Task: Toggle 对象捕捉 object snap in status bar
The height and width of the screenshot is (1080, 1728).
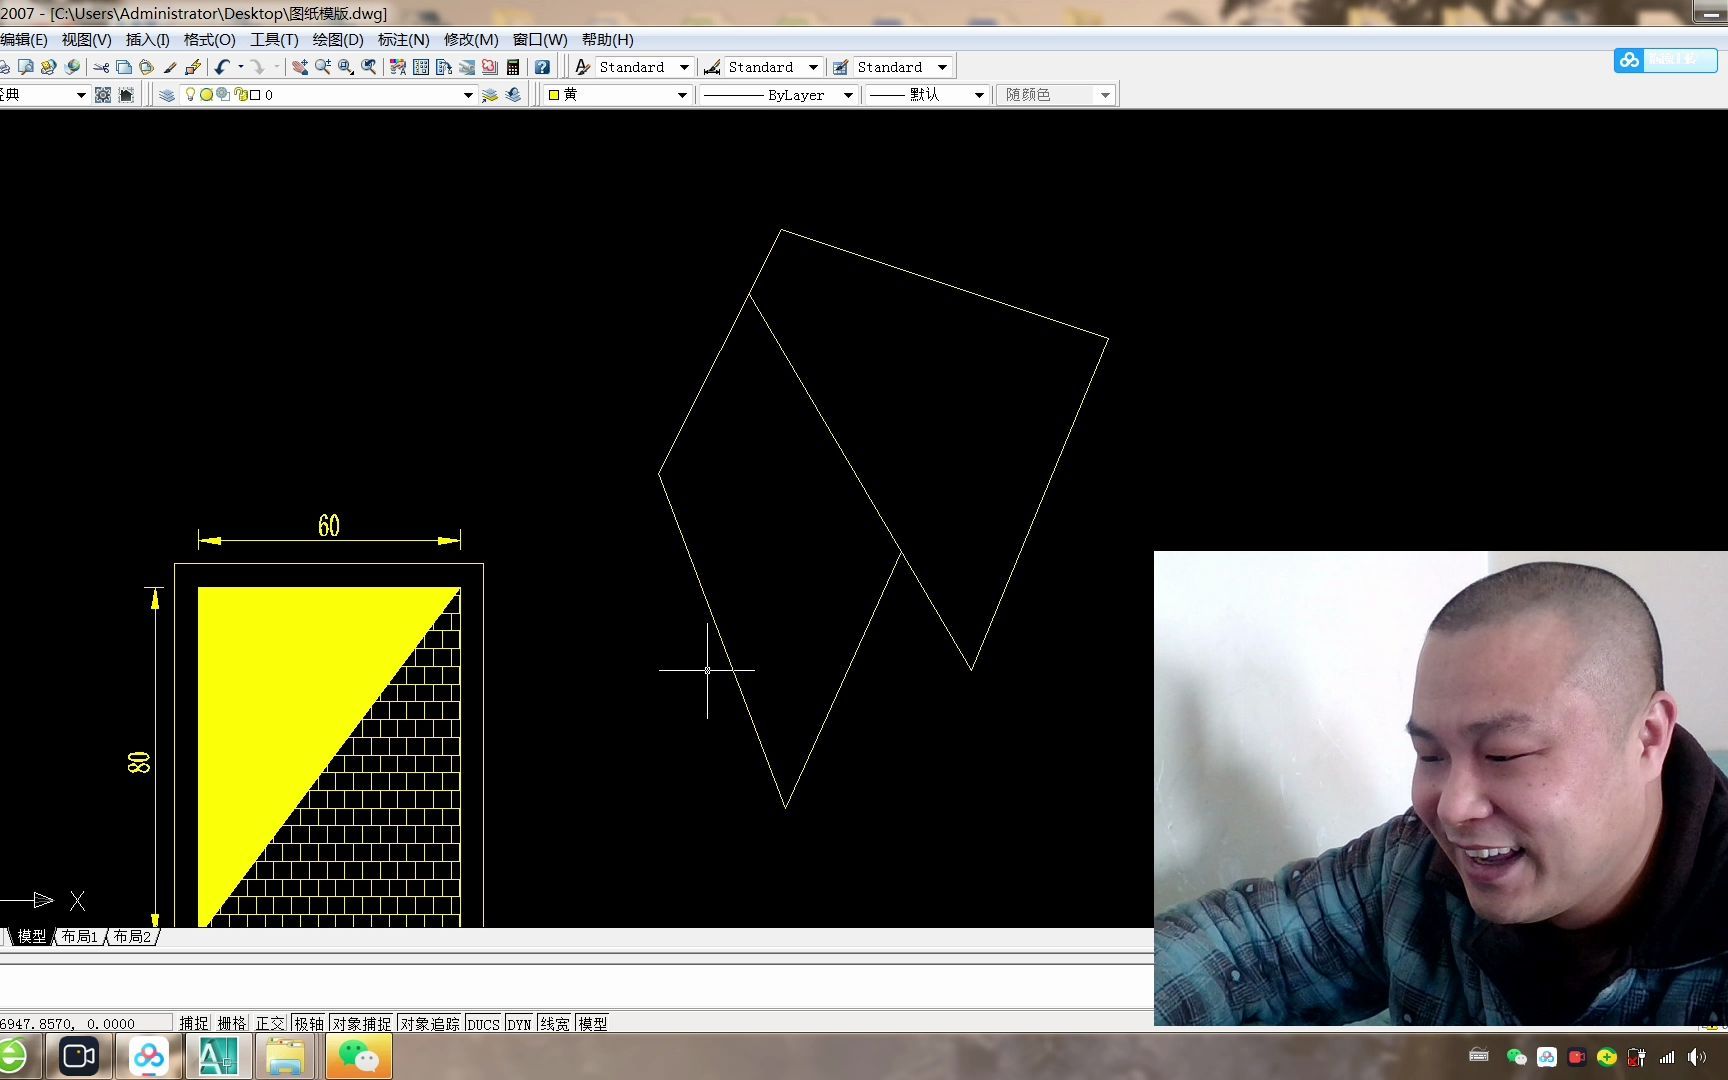Action: pyautogui.click(x=362, y=1023)
